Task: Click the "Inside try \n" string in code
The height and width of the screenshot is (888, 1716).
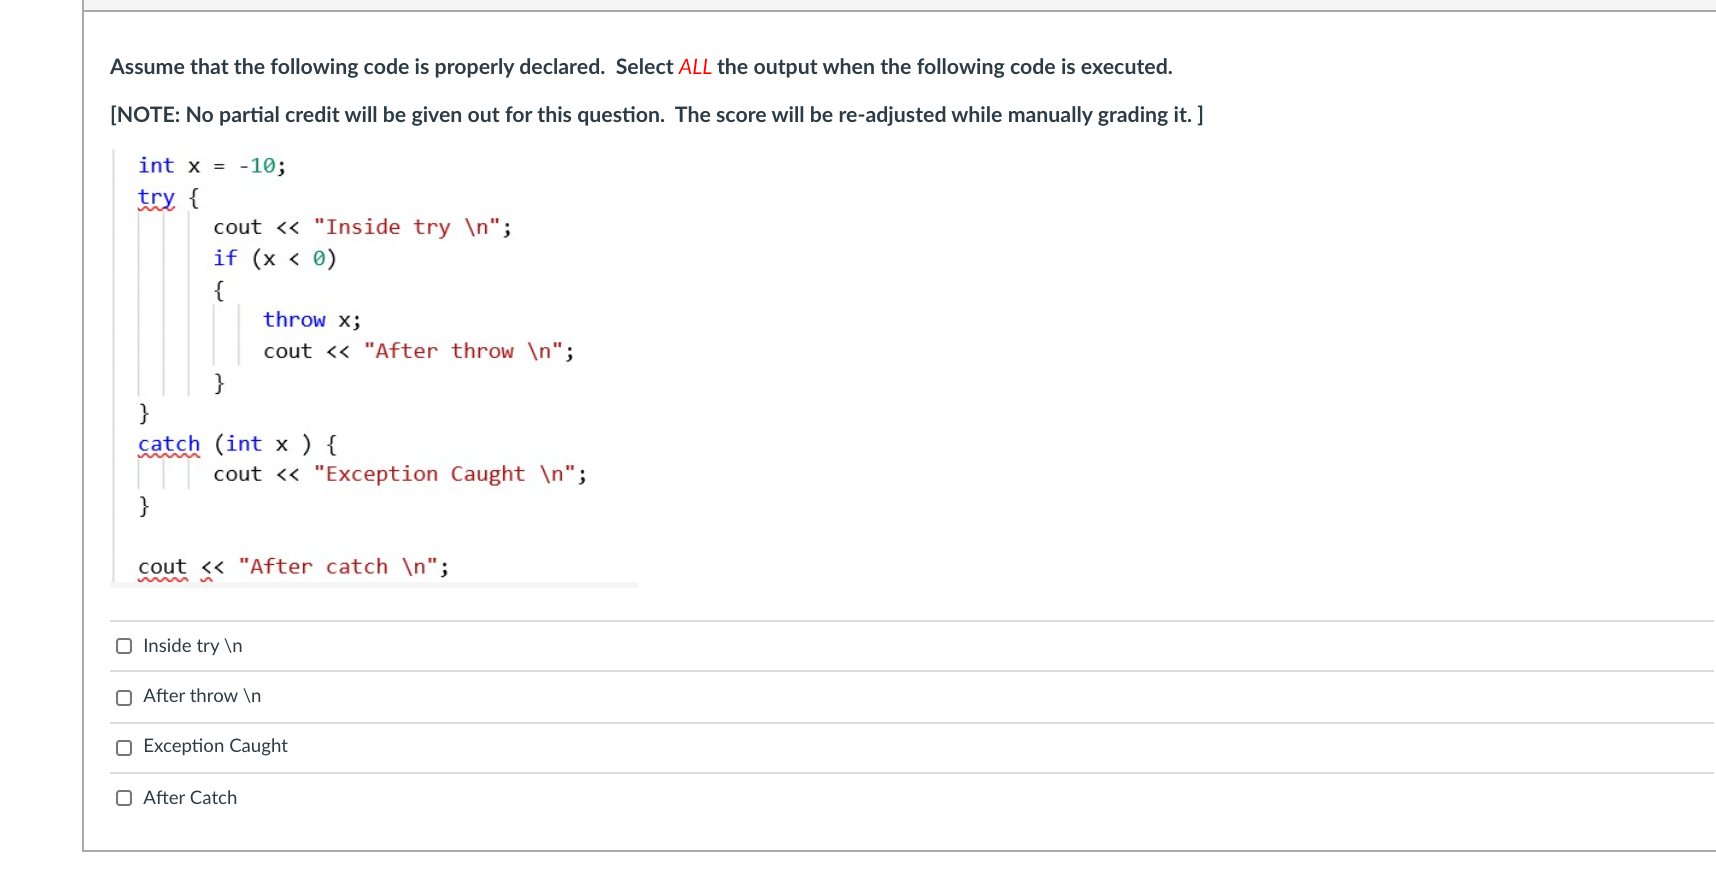Action: [407, 228]
